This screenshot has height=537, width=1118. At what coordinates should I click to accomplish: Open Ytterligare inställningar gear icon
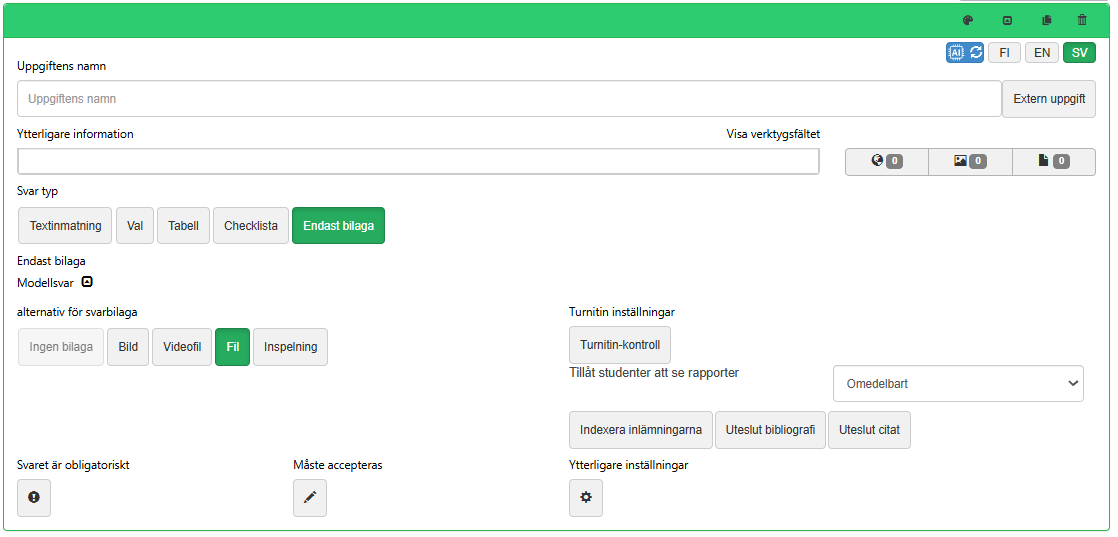tap(586, 498)
